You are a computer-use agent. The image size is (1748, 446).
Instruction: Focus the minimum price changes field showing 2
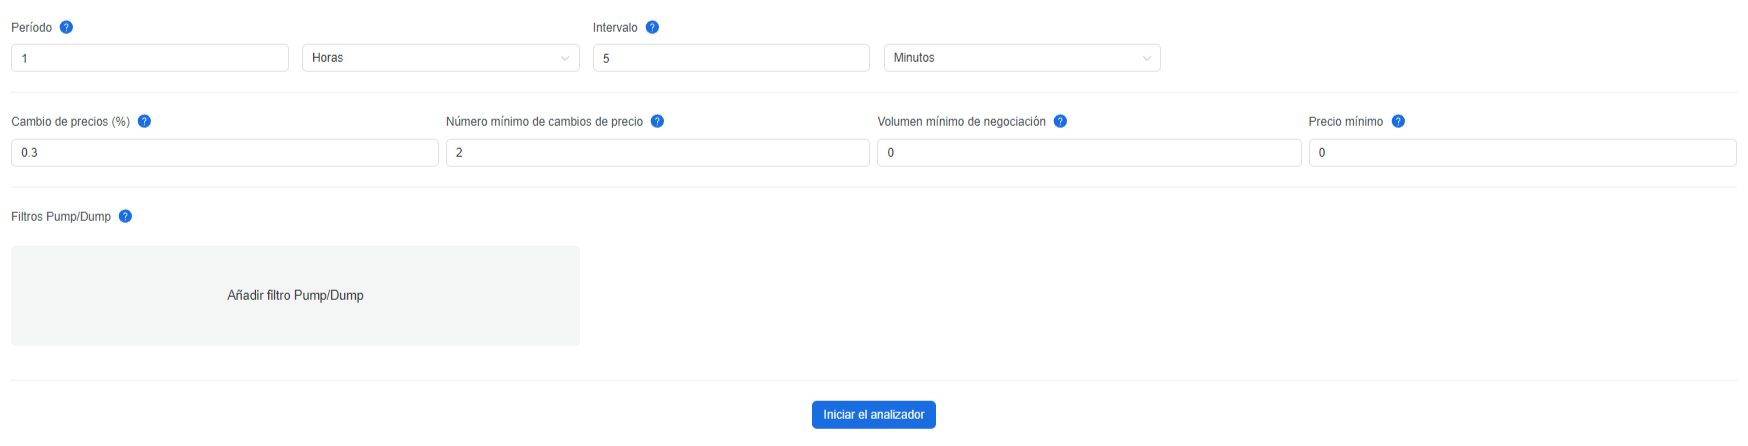pyautogui.click(x=658, y=153)
